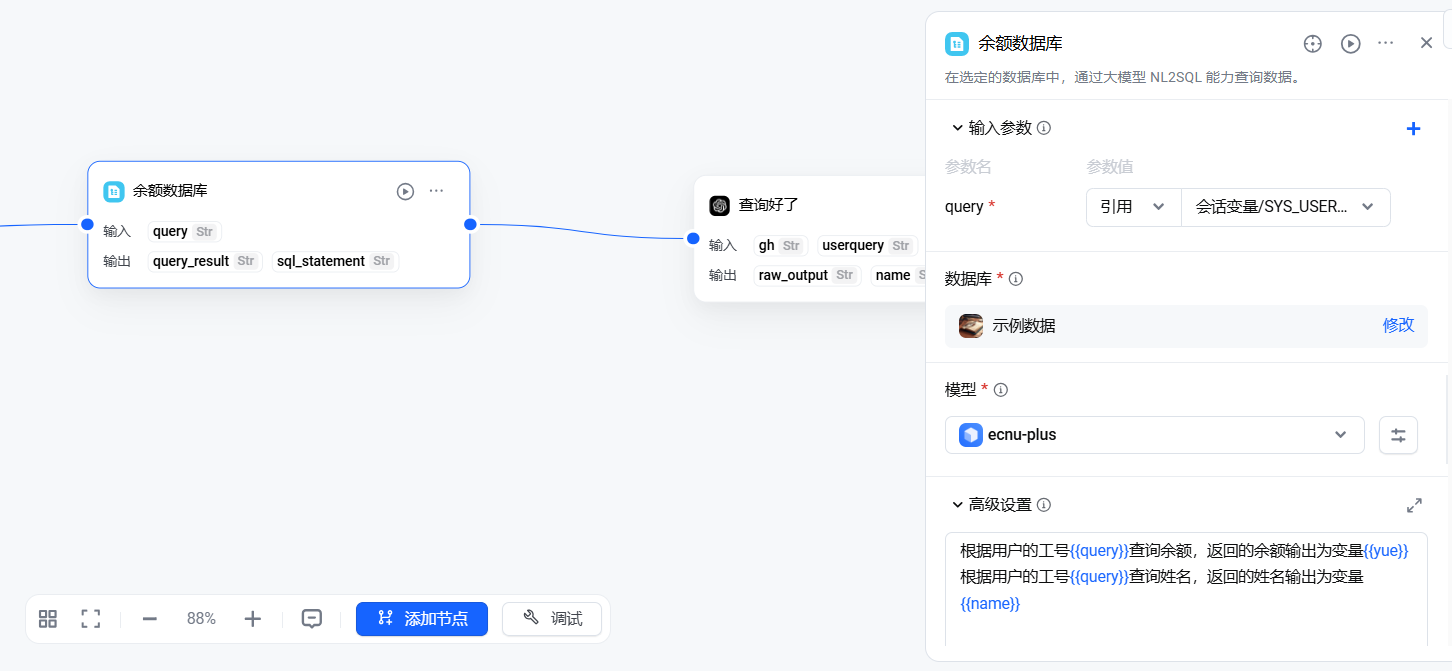Collapse the 输入参数 section
The image size is (1452, 671).
pyautogui.click(x=958, y=128)
